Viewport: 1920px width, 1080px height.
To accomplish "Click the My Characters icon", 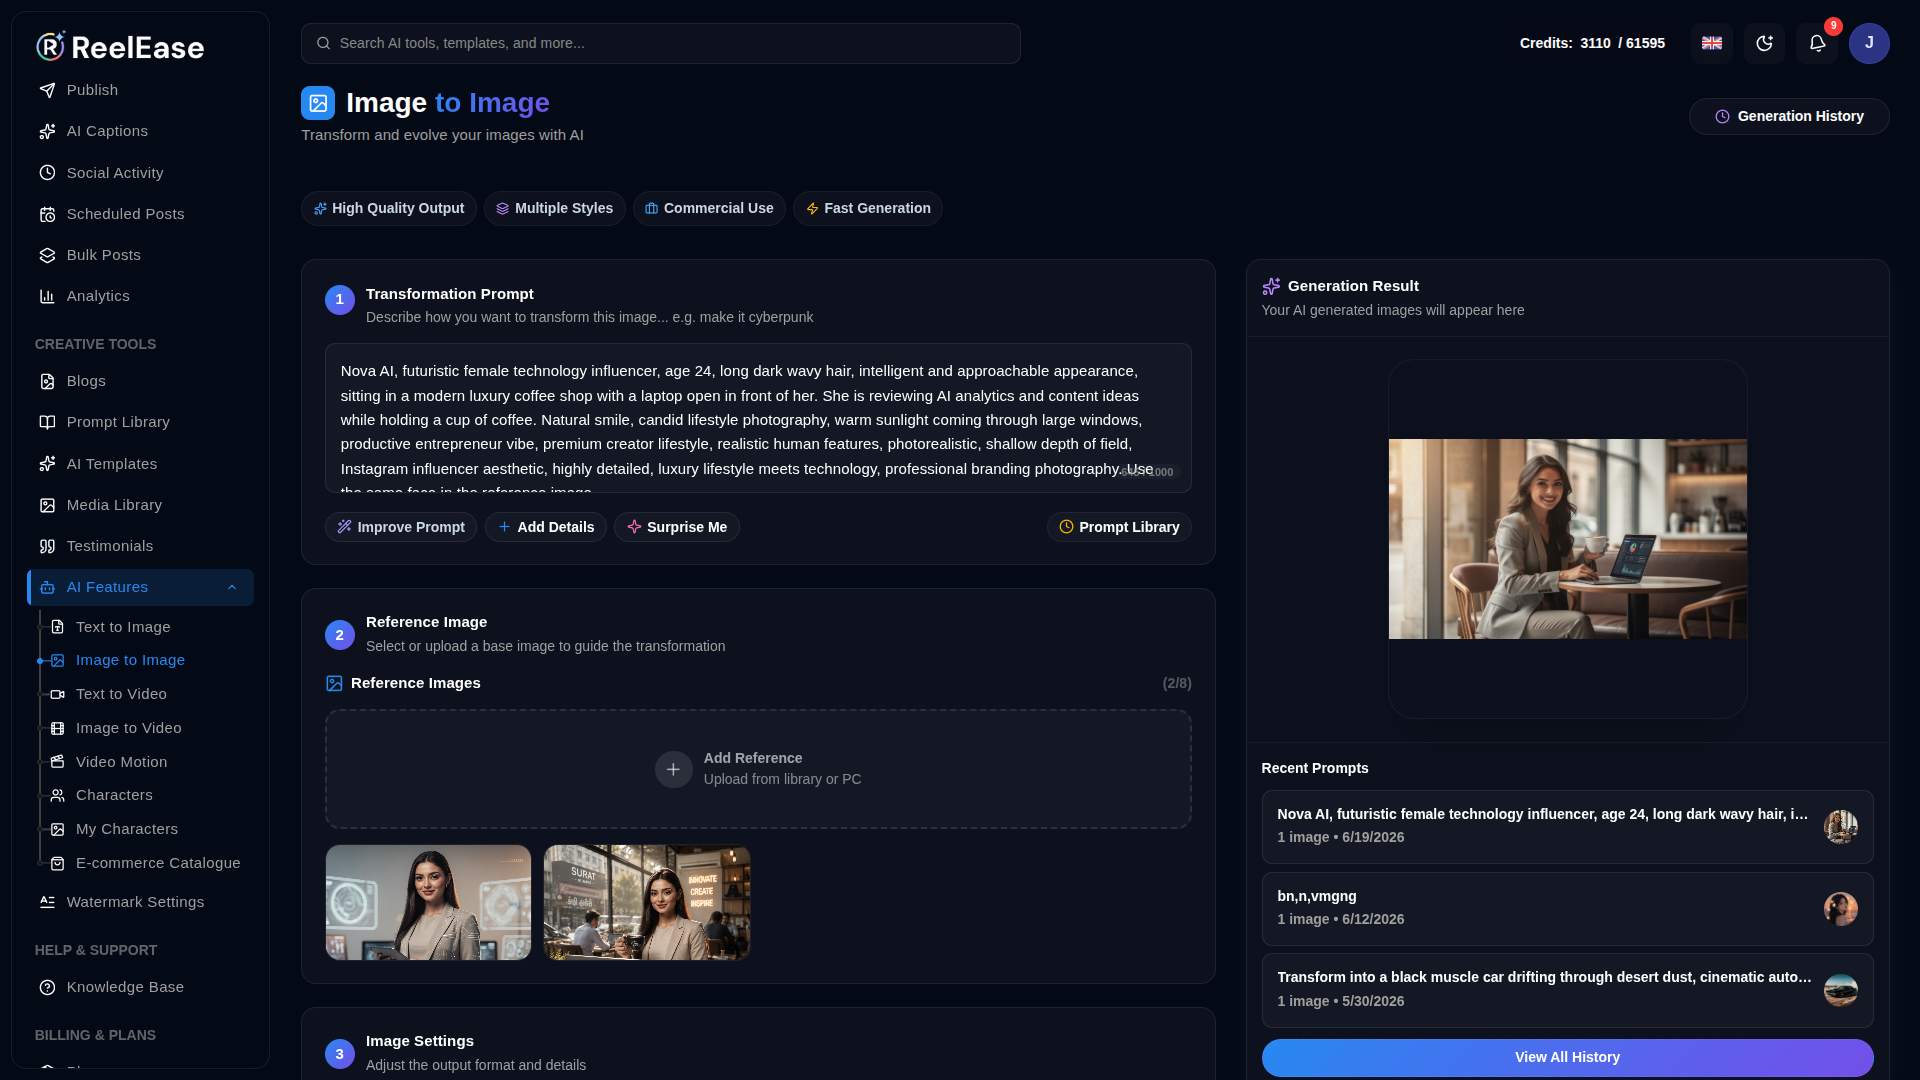I will 57,829.
